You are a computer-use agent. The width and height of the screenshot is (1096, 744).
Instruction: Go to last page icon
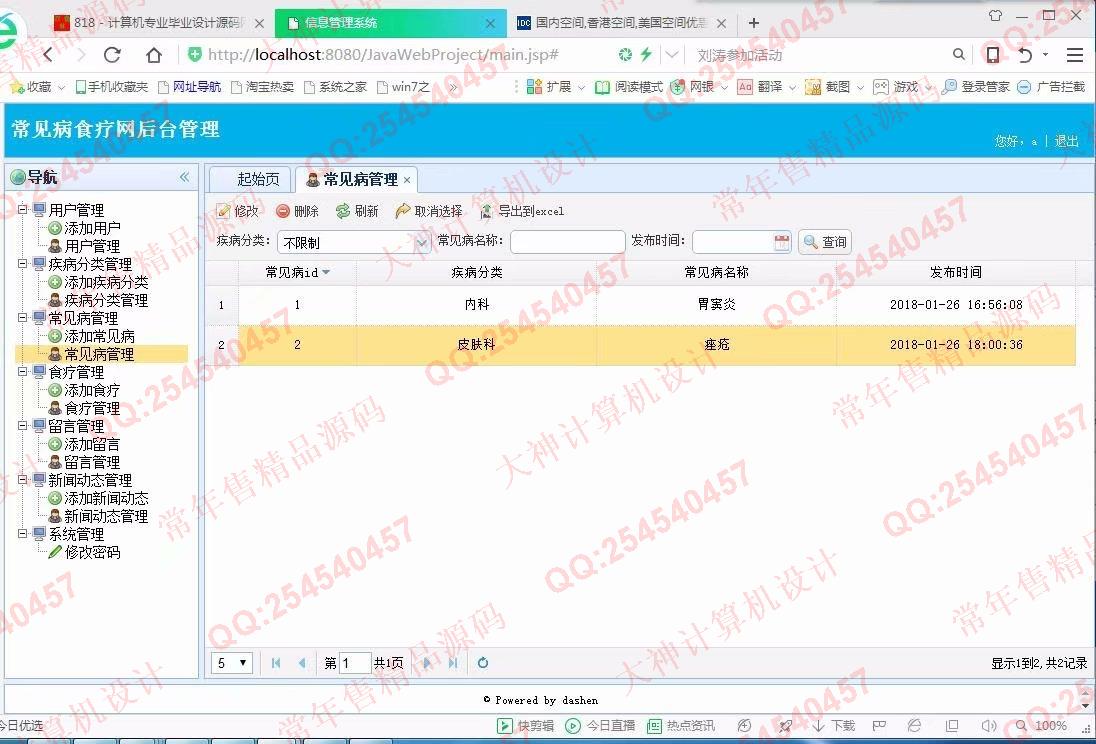click(x=453, y=663)
